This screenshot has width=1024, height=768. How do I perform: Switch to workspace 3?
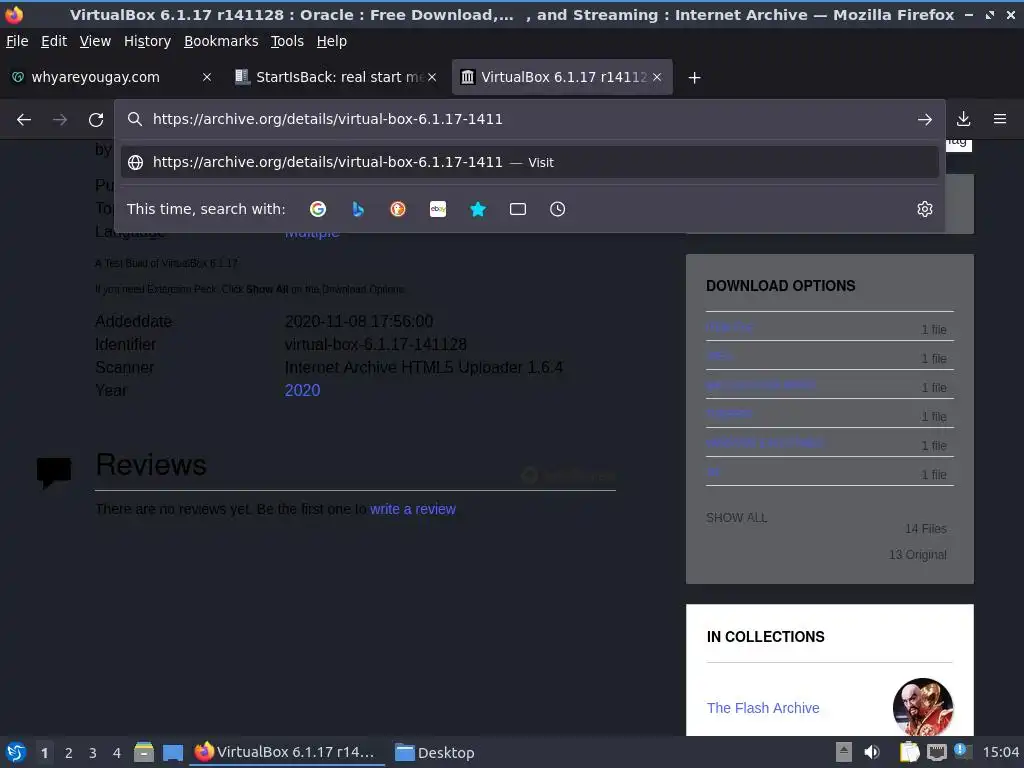pos(93,752)
